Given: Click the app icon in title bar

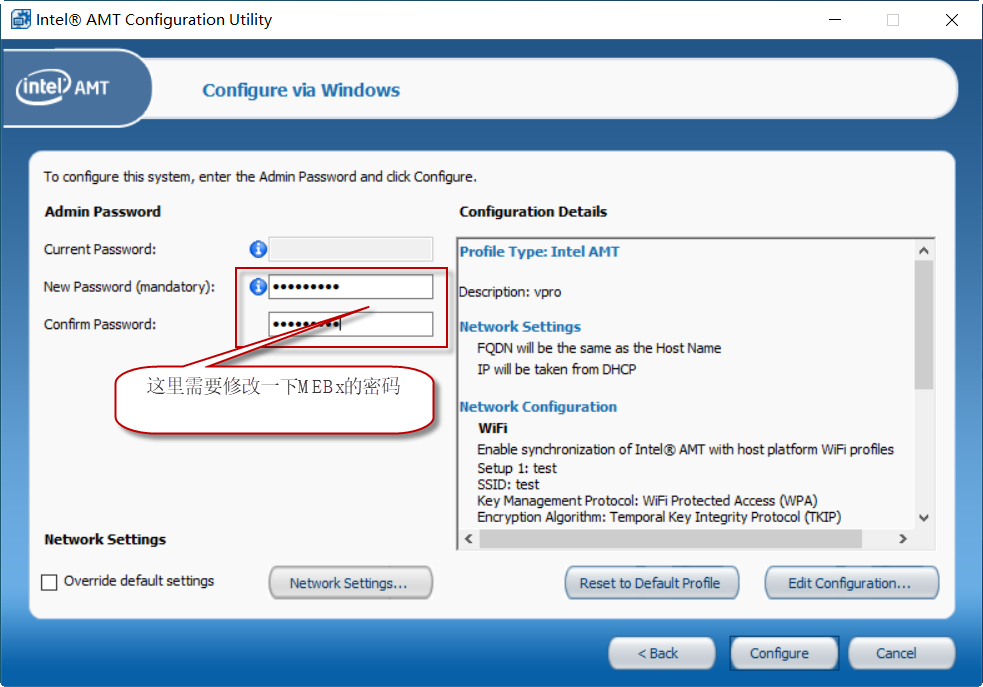Looking at the screenshot, I should 20,19.
